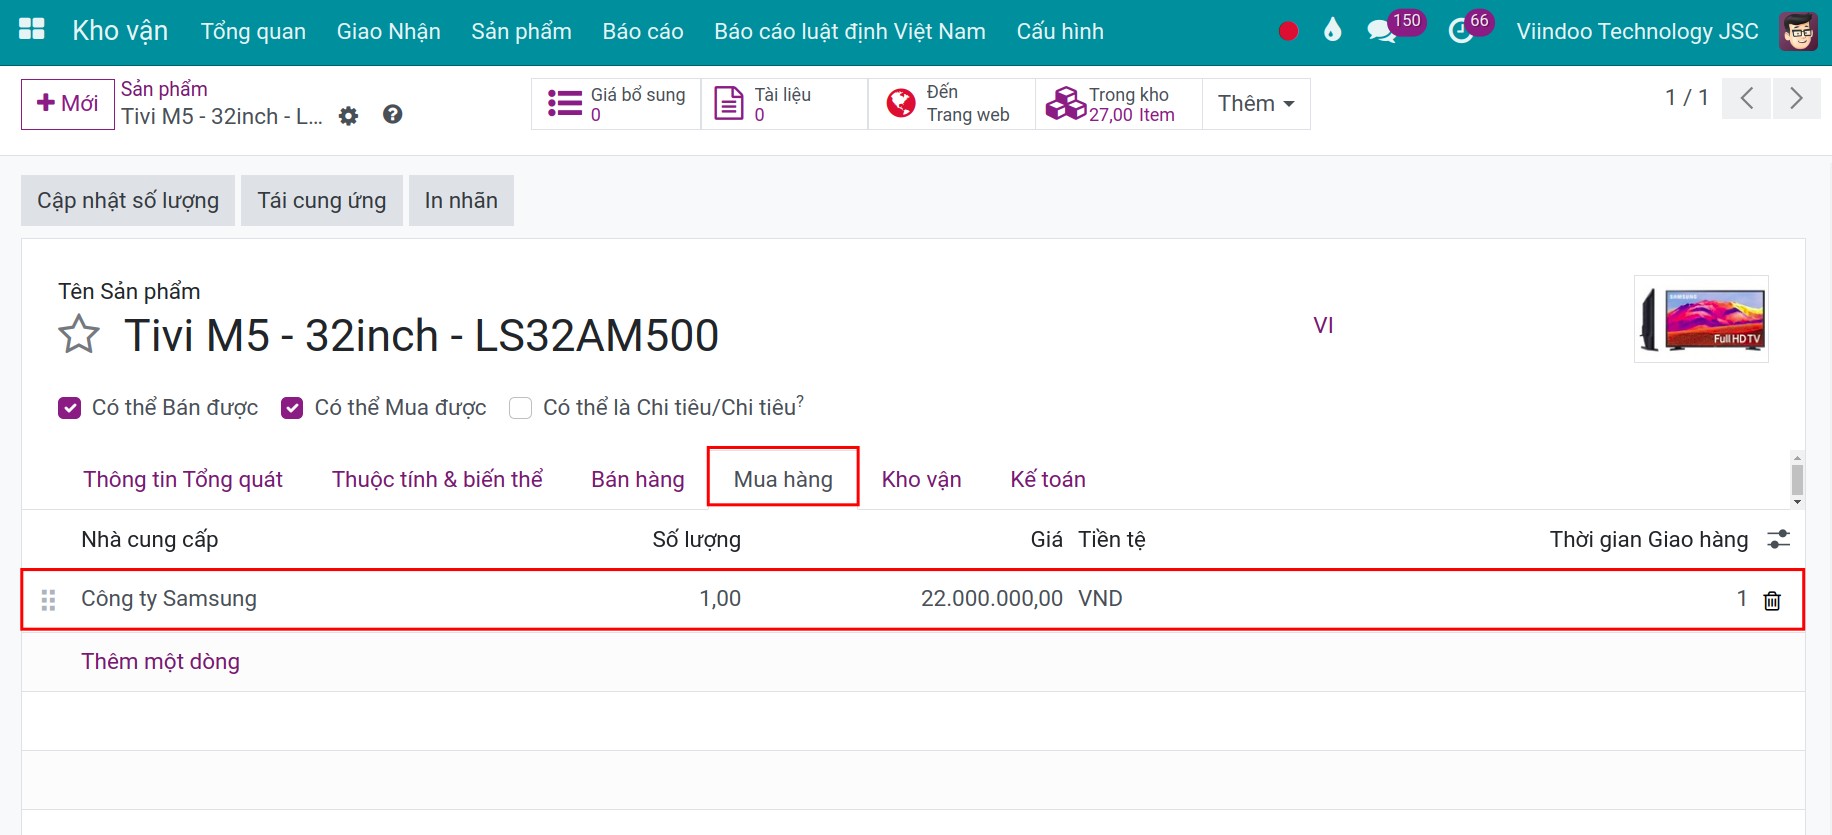Open the gear actions menu beside product name
Image resolution: width=1832 pixels, height=835 pixels.
348,116
